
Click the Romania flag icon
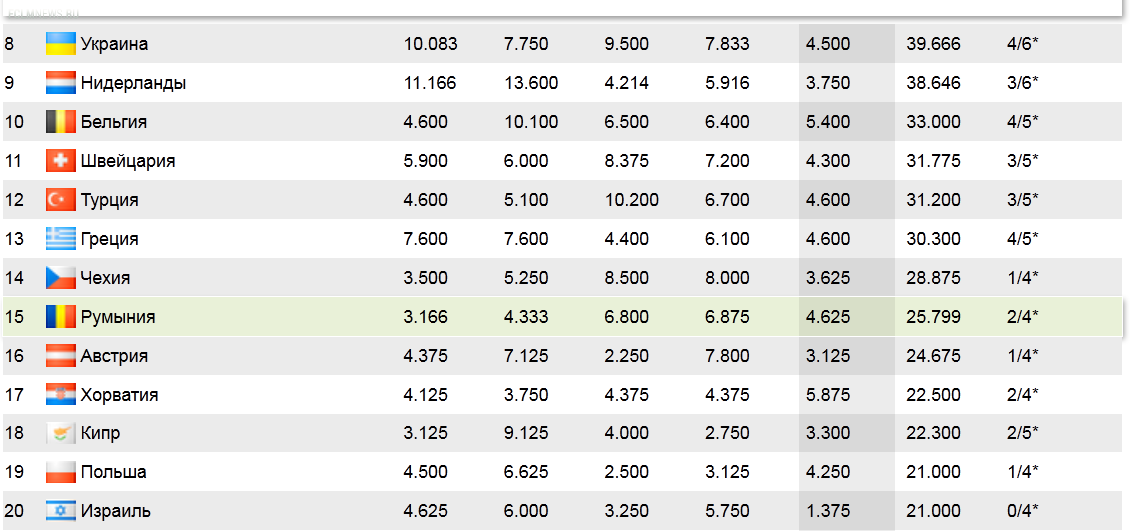tap(61, 317)
